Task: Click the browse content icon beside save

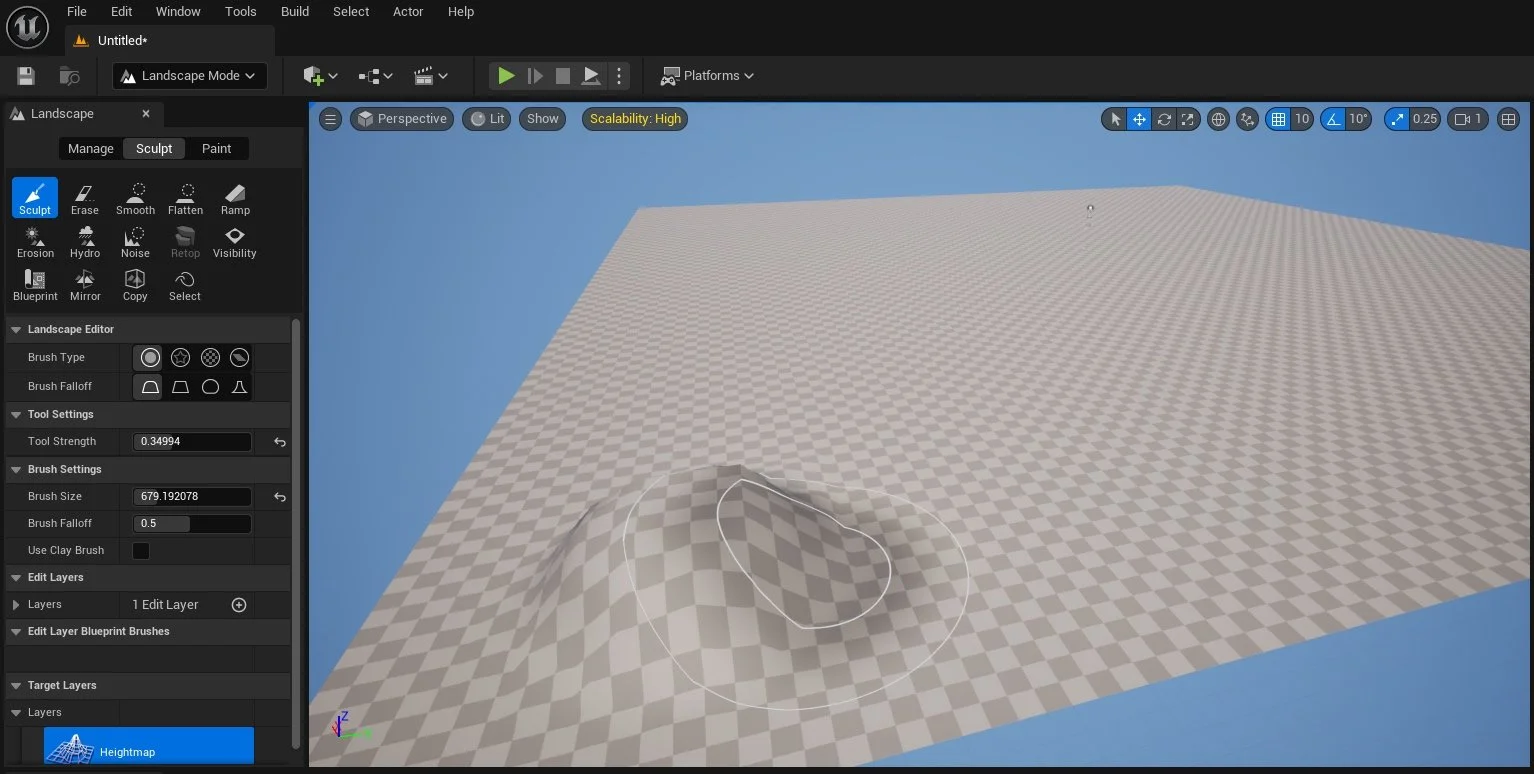Action: pyautogui.click(x=69, y=76)
